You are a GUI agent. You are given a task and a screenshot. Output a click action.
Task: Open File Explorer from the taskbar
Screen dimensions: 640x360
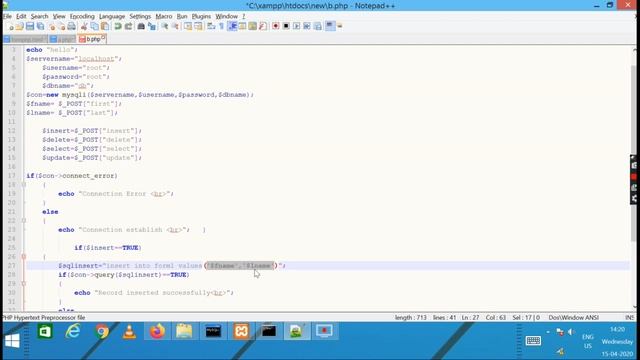coord(184,331)
